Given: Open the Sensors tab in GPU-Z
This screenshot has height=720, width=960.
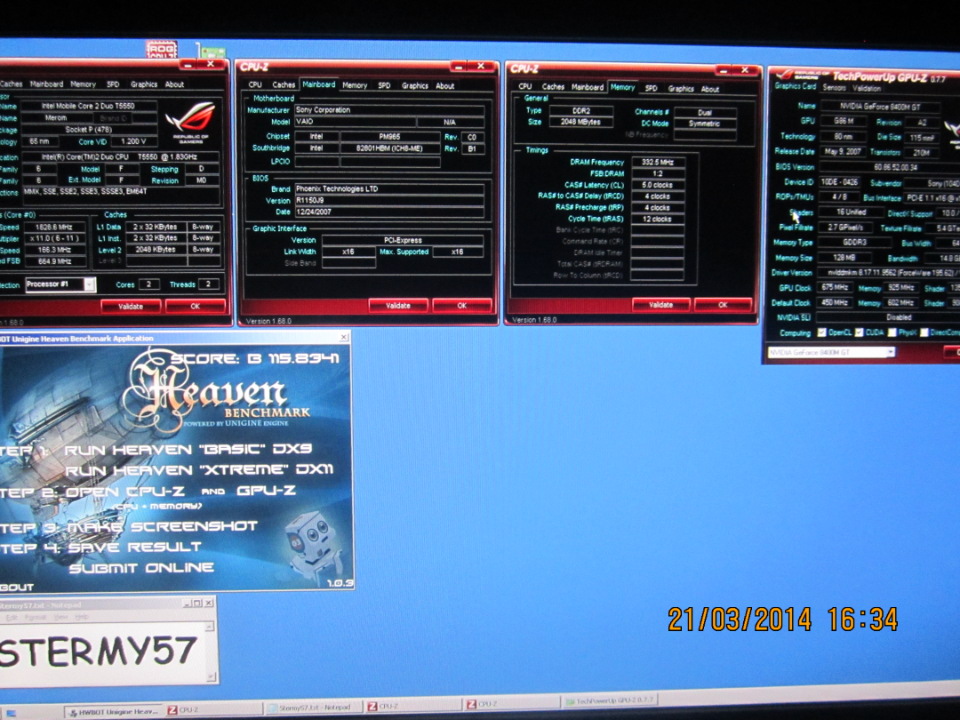Looking at the screenshot, I should click(x=834, y=88).
